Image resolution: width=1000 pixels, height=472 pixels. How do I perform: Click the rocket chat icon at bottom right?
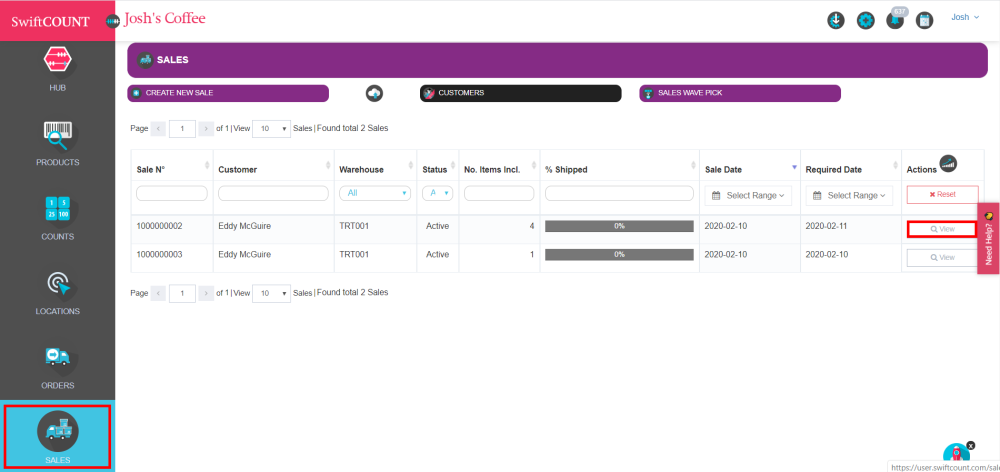(956, 455)
